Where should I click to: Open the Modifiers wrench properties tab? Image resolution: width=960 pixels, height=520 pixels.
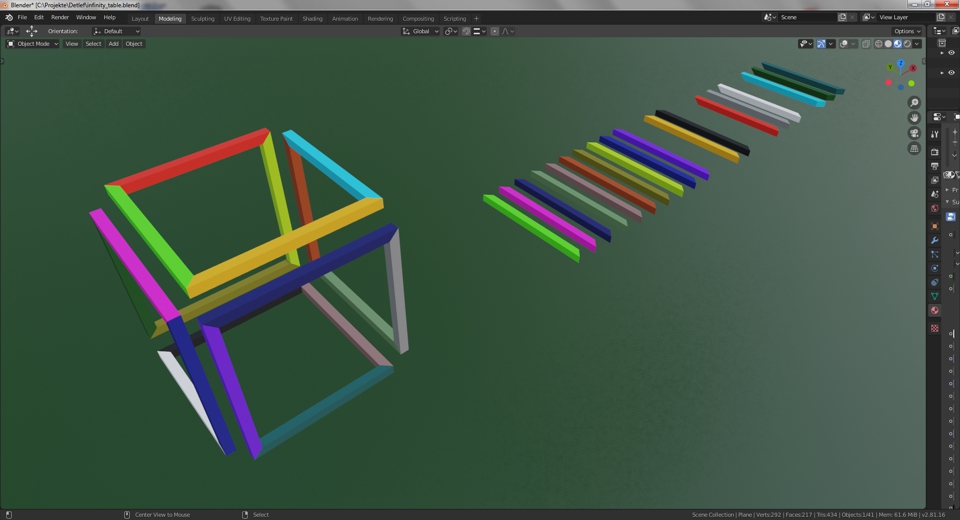(935, 240)
